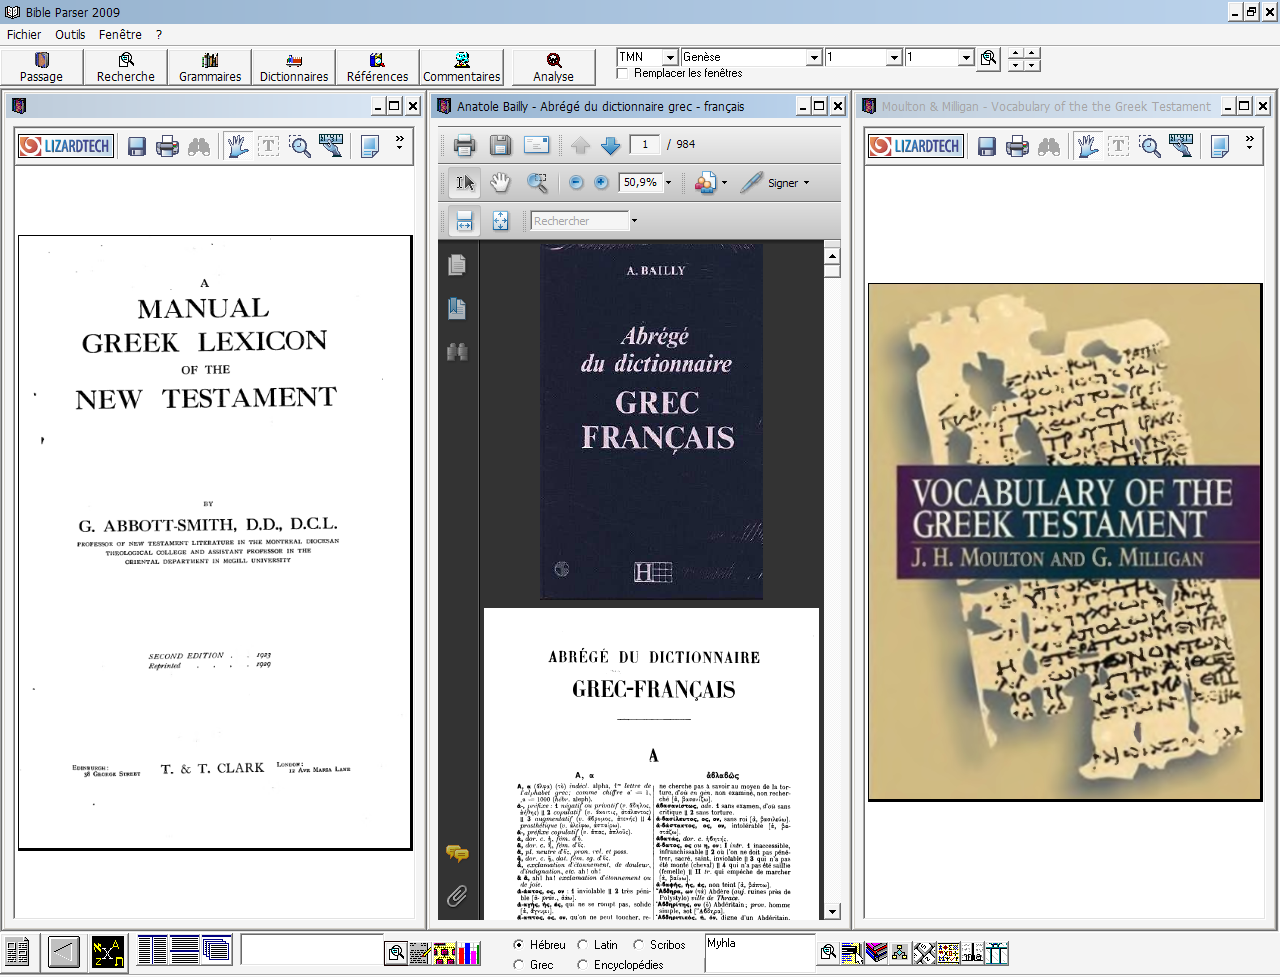
Task: Open the Dictionnaires panel
Action: pyautogui.click(x=294, y=67)
